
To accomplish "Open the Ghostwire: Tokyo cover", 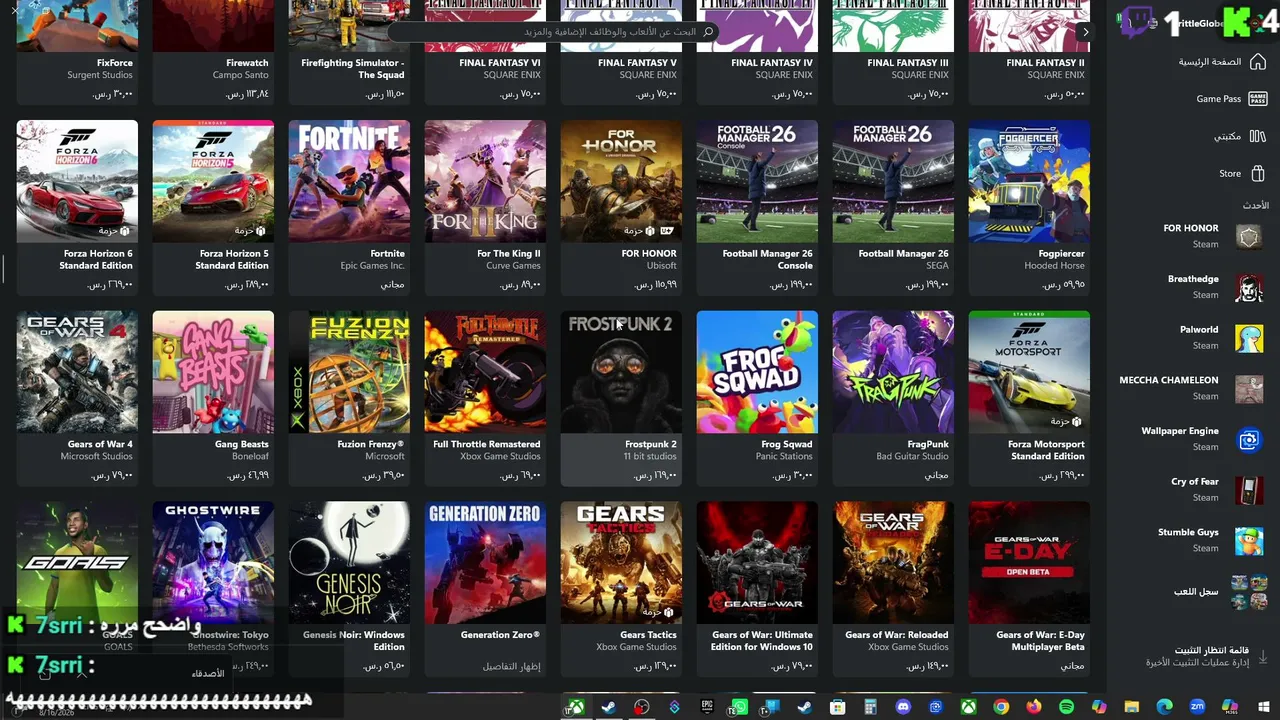I will coord(213,562).
